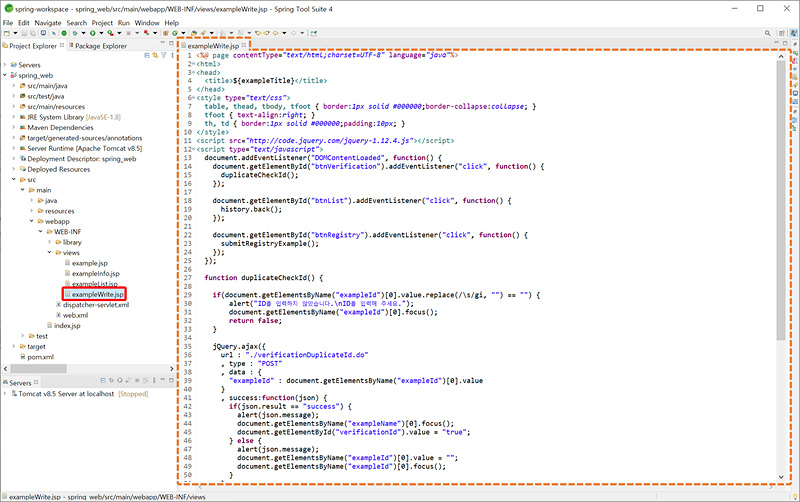Click Collapse All icon in Project Explorer

tap(147, 55)
